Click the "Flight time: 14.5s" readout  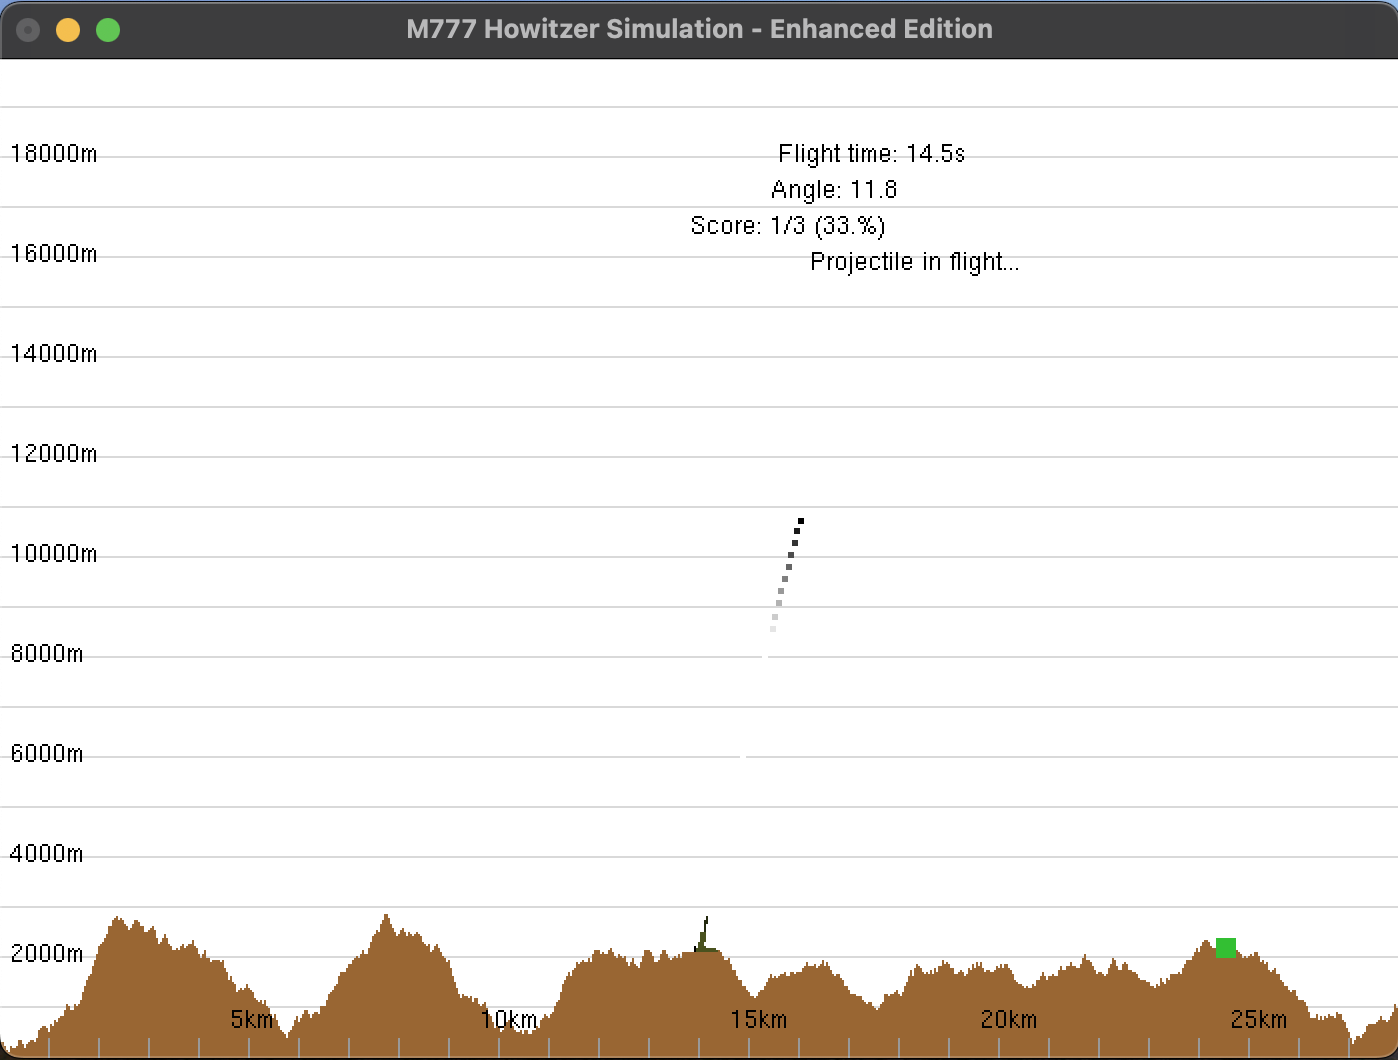871,154
